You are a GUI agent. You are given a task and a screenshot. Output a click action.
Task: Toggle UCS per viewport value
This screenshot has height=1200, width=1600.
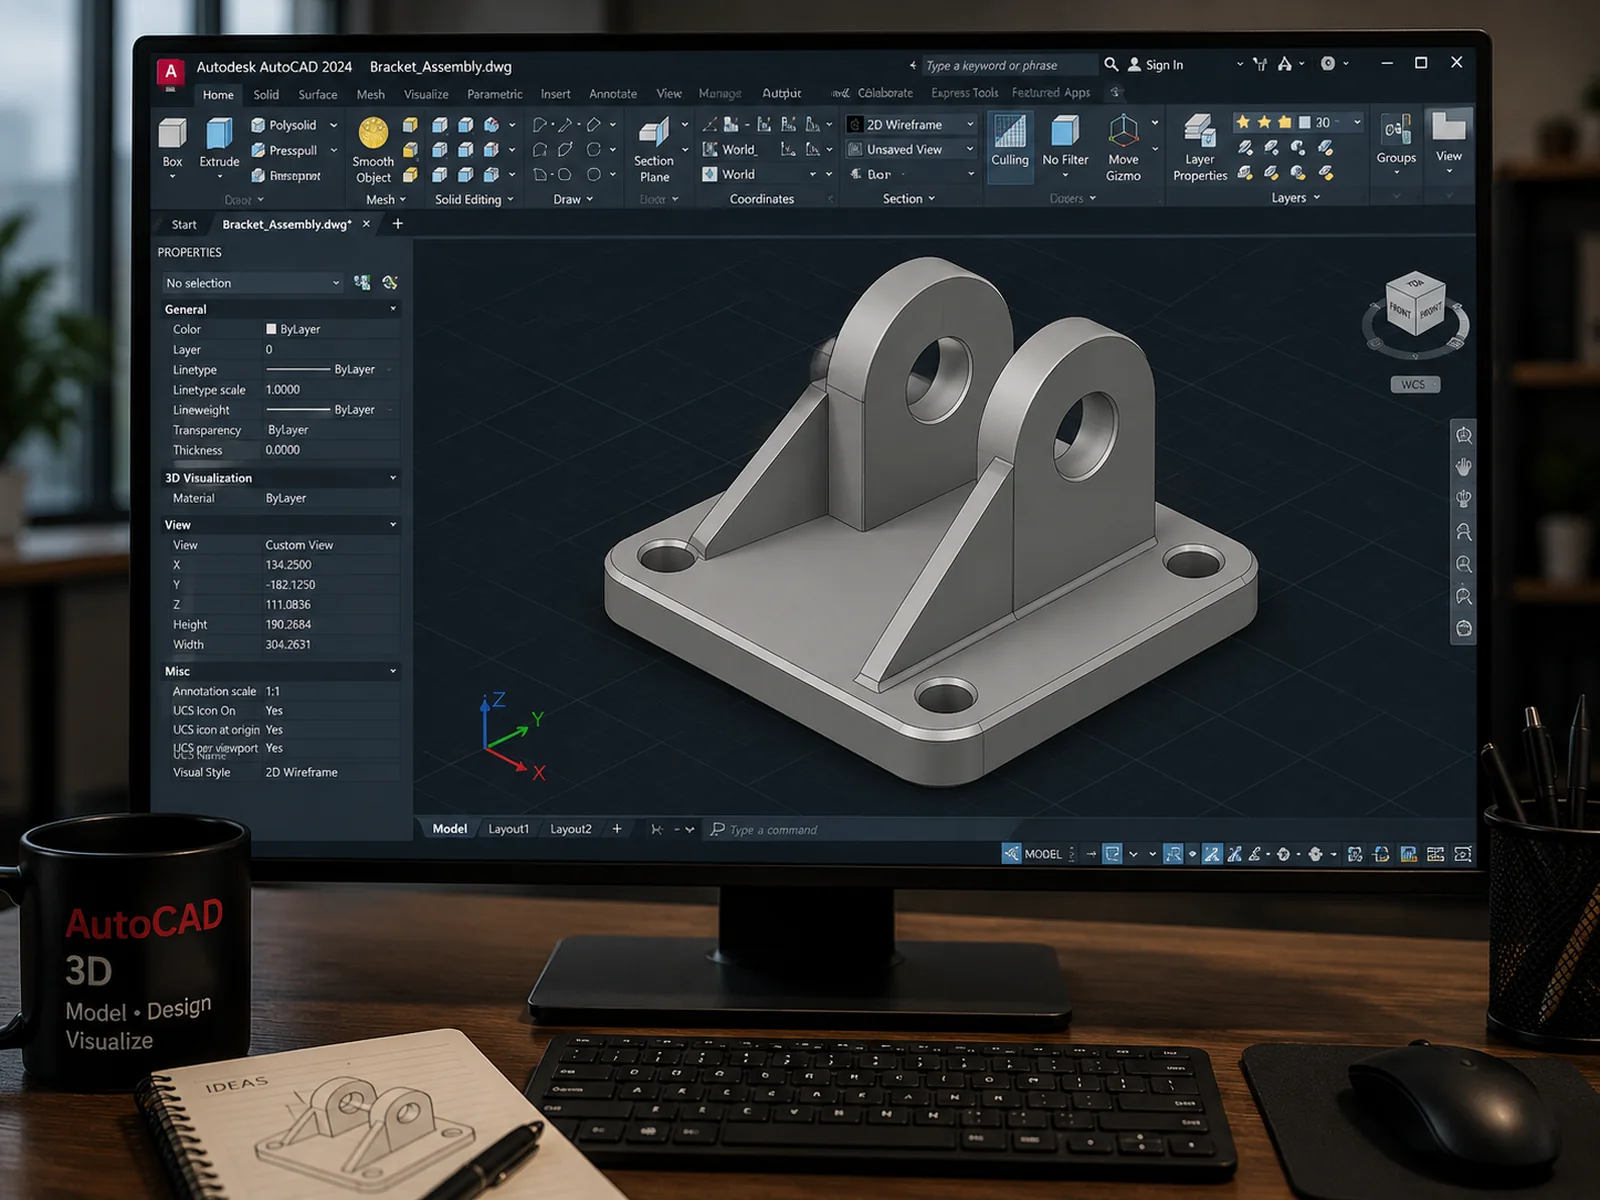(x=274, y=748)
